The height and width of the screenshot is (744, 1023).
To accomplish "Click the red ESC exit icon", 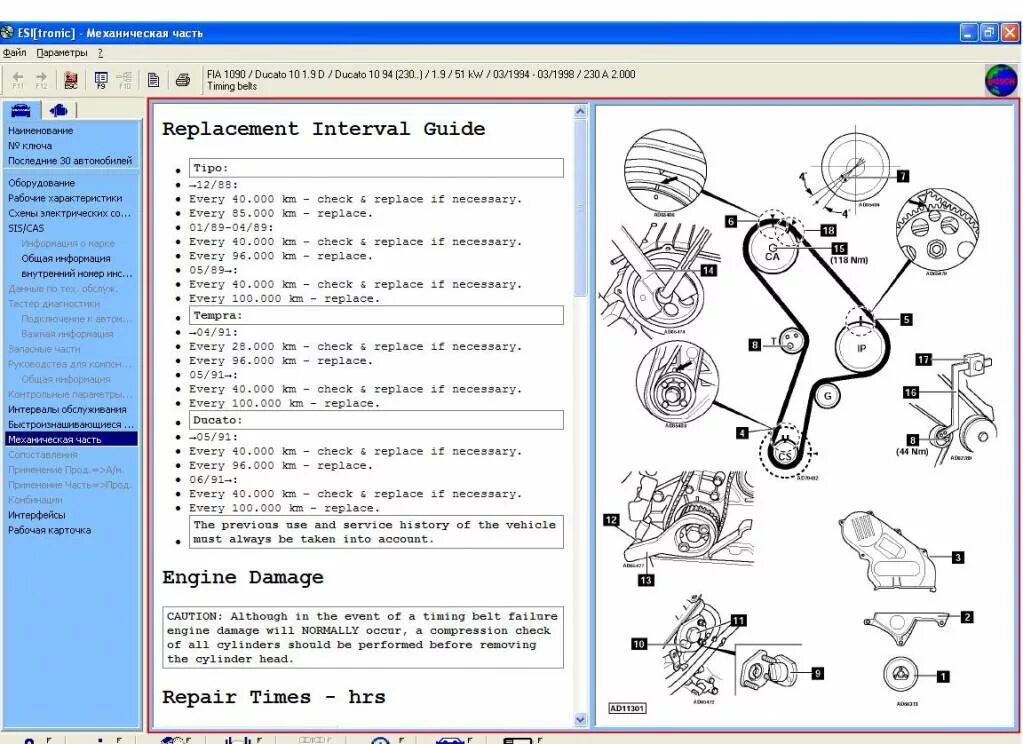I will [x=70, y=80].
